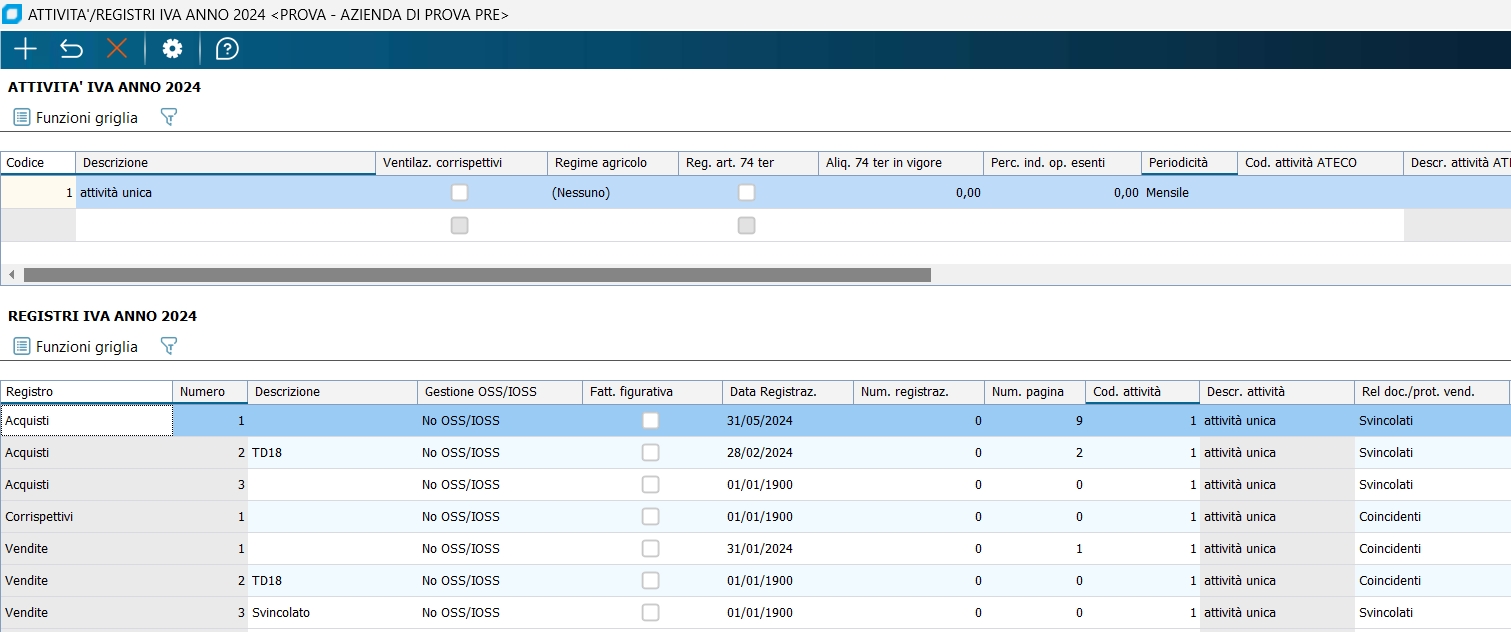Open help with the question mark icon
This screenshot has height=632, width=1511.
pyautogui.click(x=227, y=49)
